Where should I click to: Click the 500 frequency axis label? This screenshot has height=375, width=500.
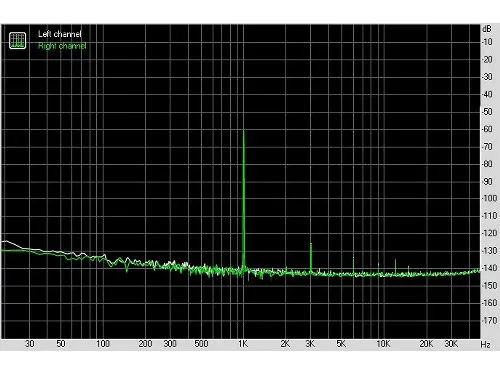201,344
